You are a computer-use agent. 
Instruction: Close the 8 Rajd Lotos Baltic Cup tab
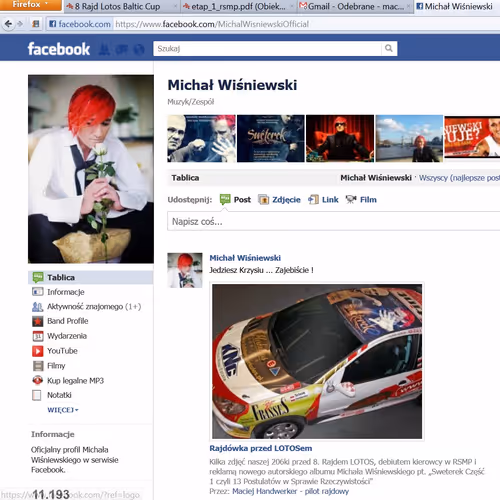(x=175, y=6)
